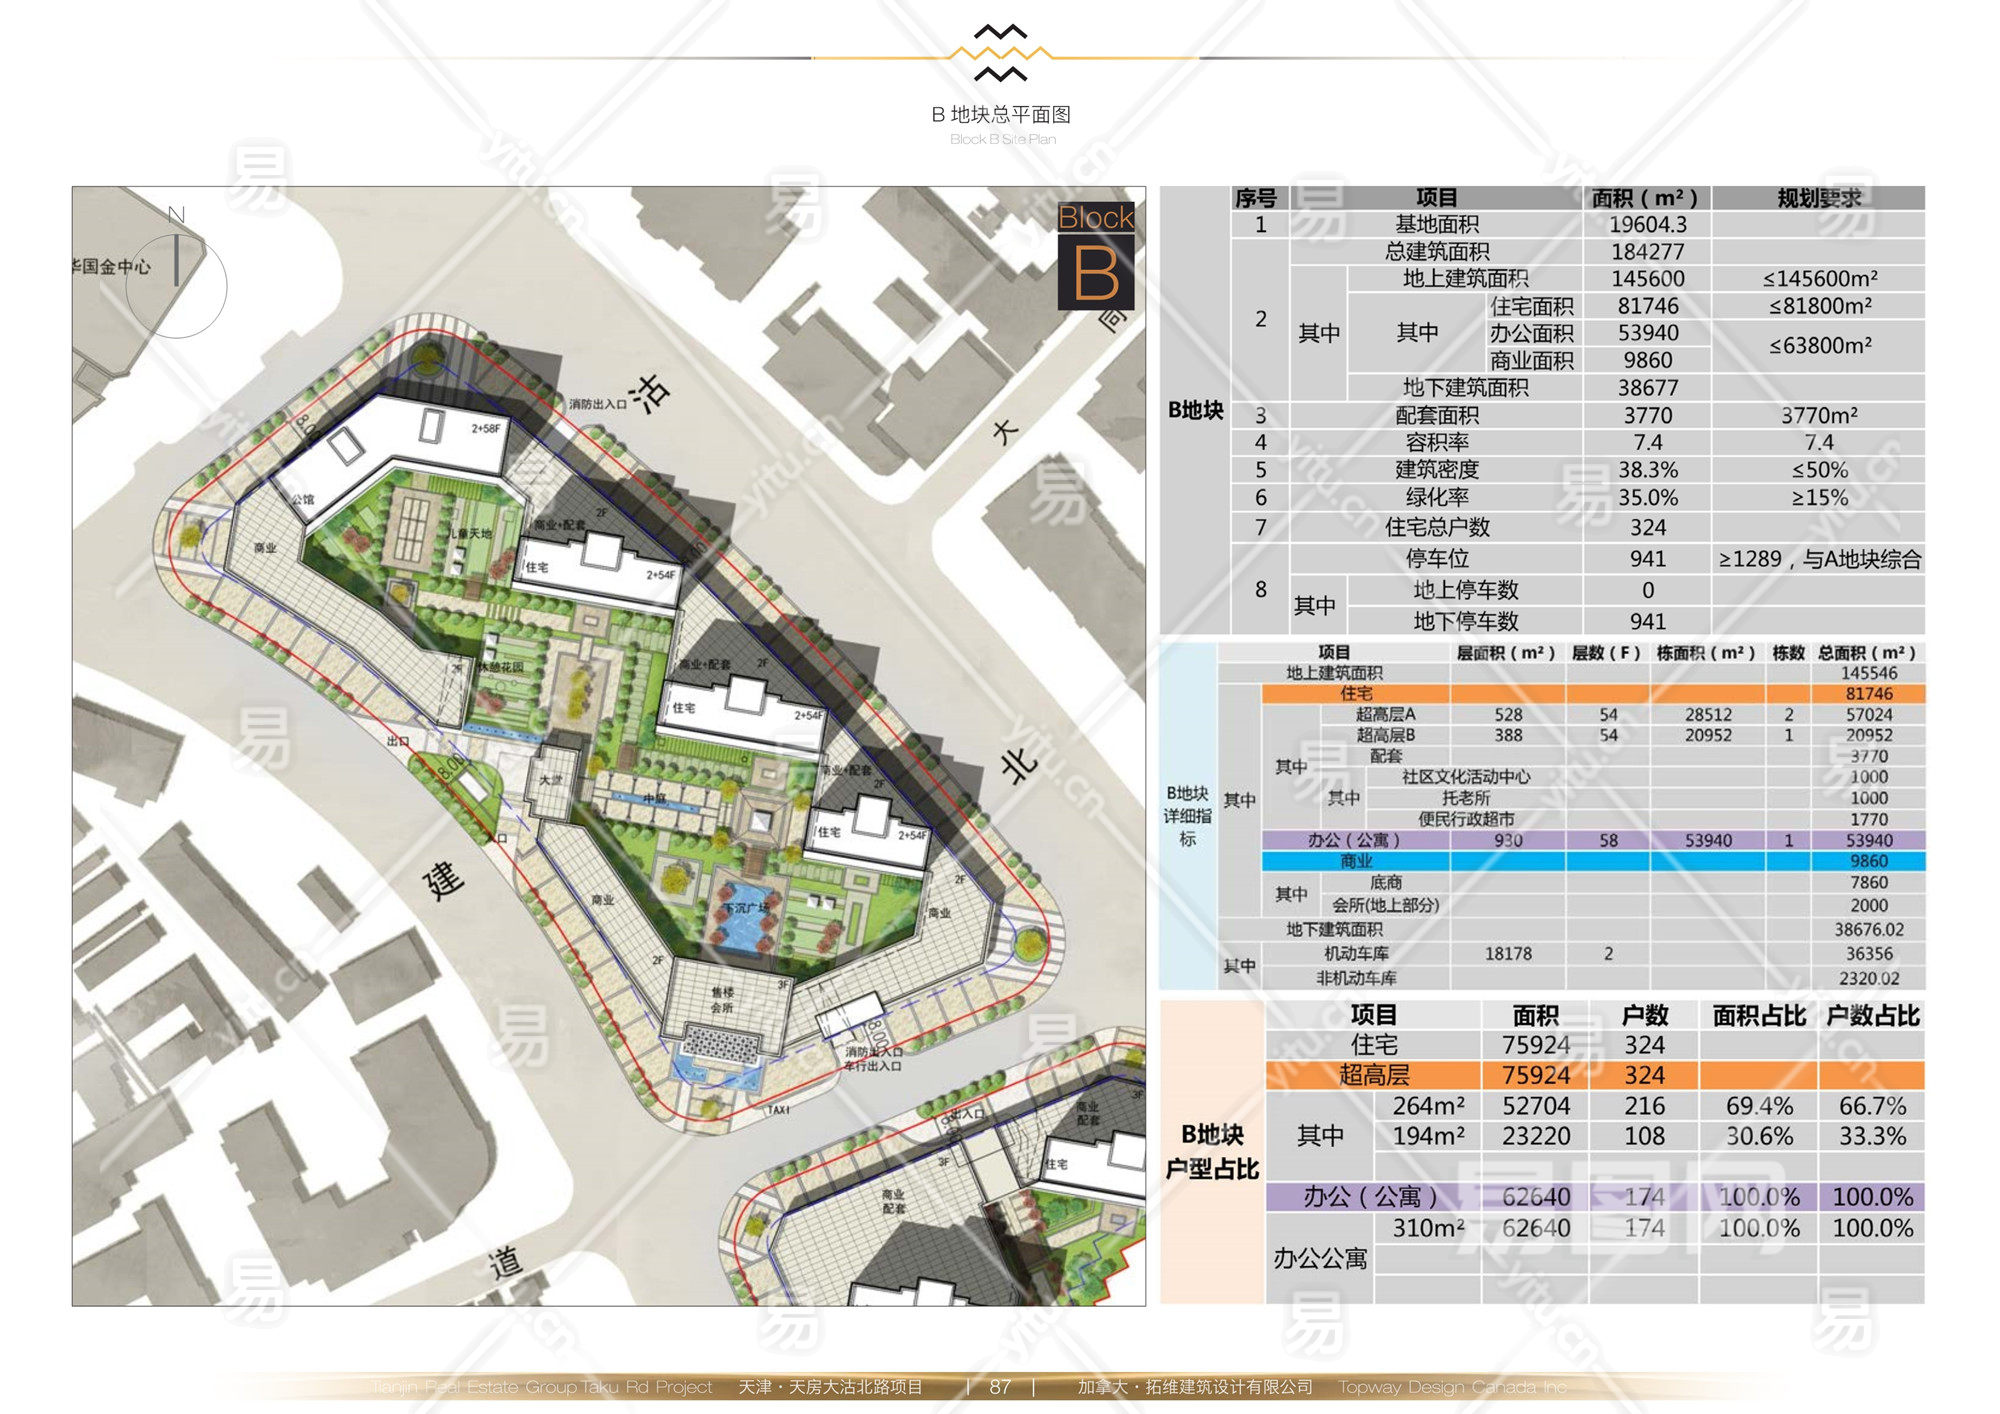
Task: Select the cyan 商业 row in the detail table
Action: tap(1357, 861)
